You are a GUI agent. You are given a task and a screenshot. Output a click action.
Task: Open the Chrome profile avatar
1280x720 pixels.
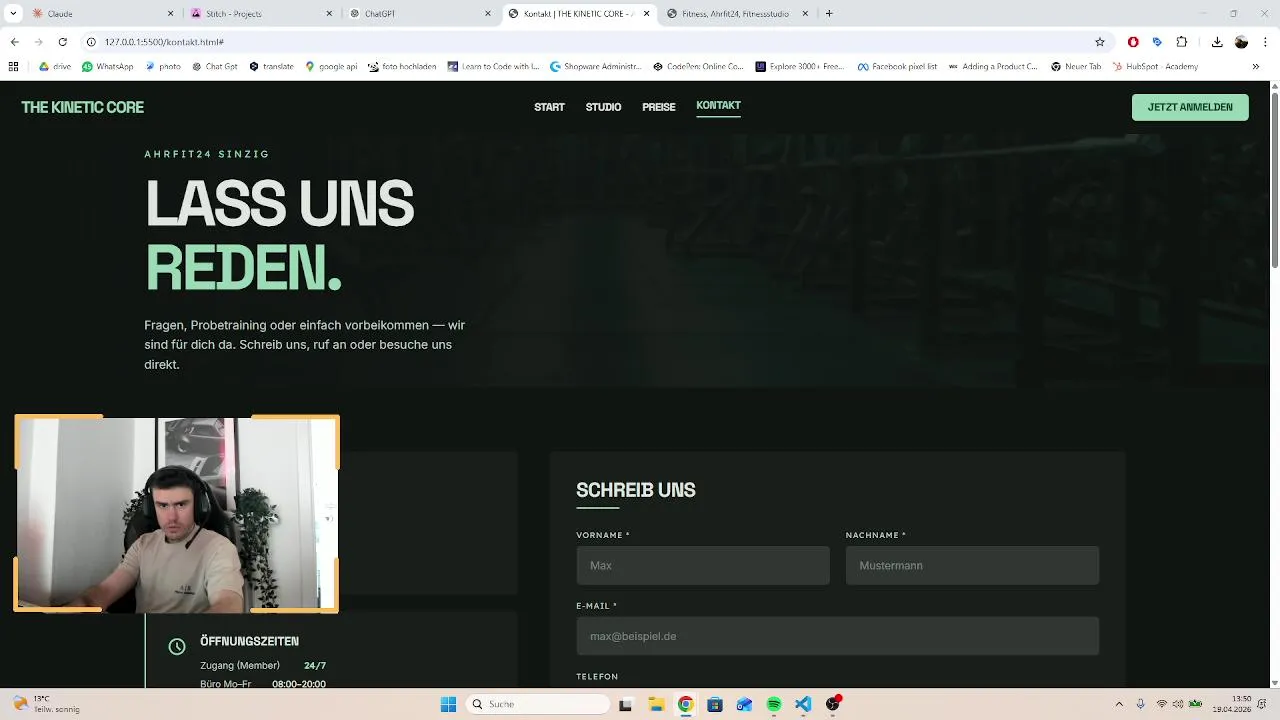tap(1241, 42)
